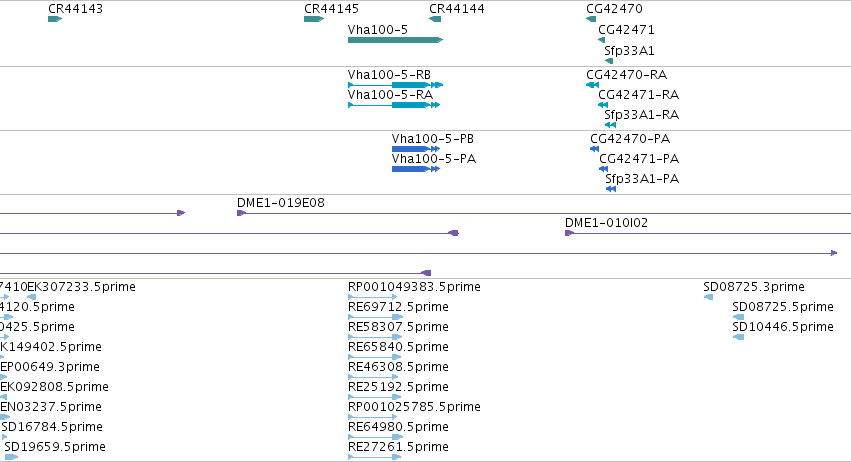The height and width of the screenshot is (462, 851).
Task: Select the RE27261.5prime EST label
Action: coord(398,447)
